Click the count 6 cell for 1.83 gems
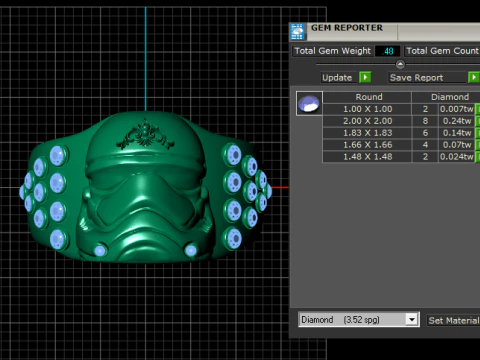Image resolution: width=480 pixels, height=360 pixels. [425, 133]
